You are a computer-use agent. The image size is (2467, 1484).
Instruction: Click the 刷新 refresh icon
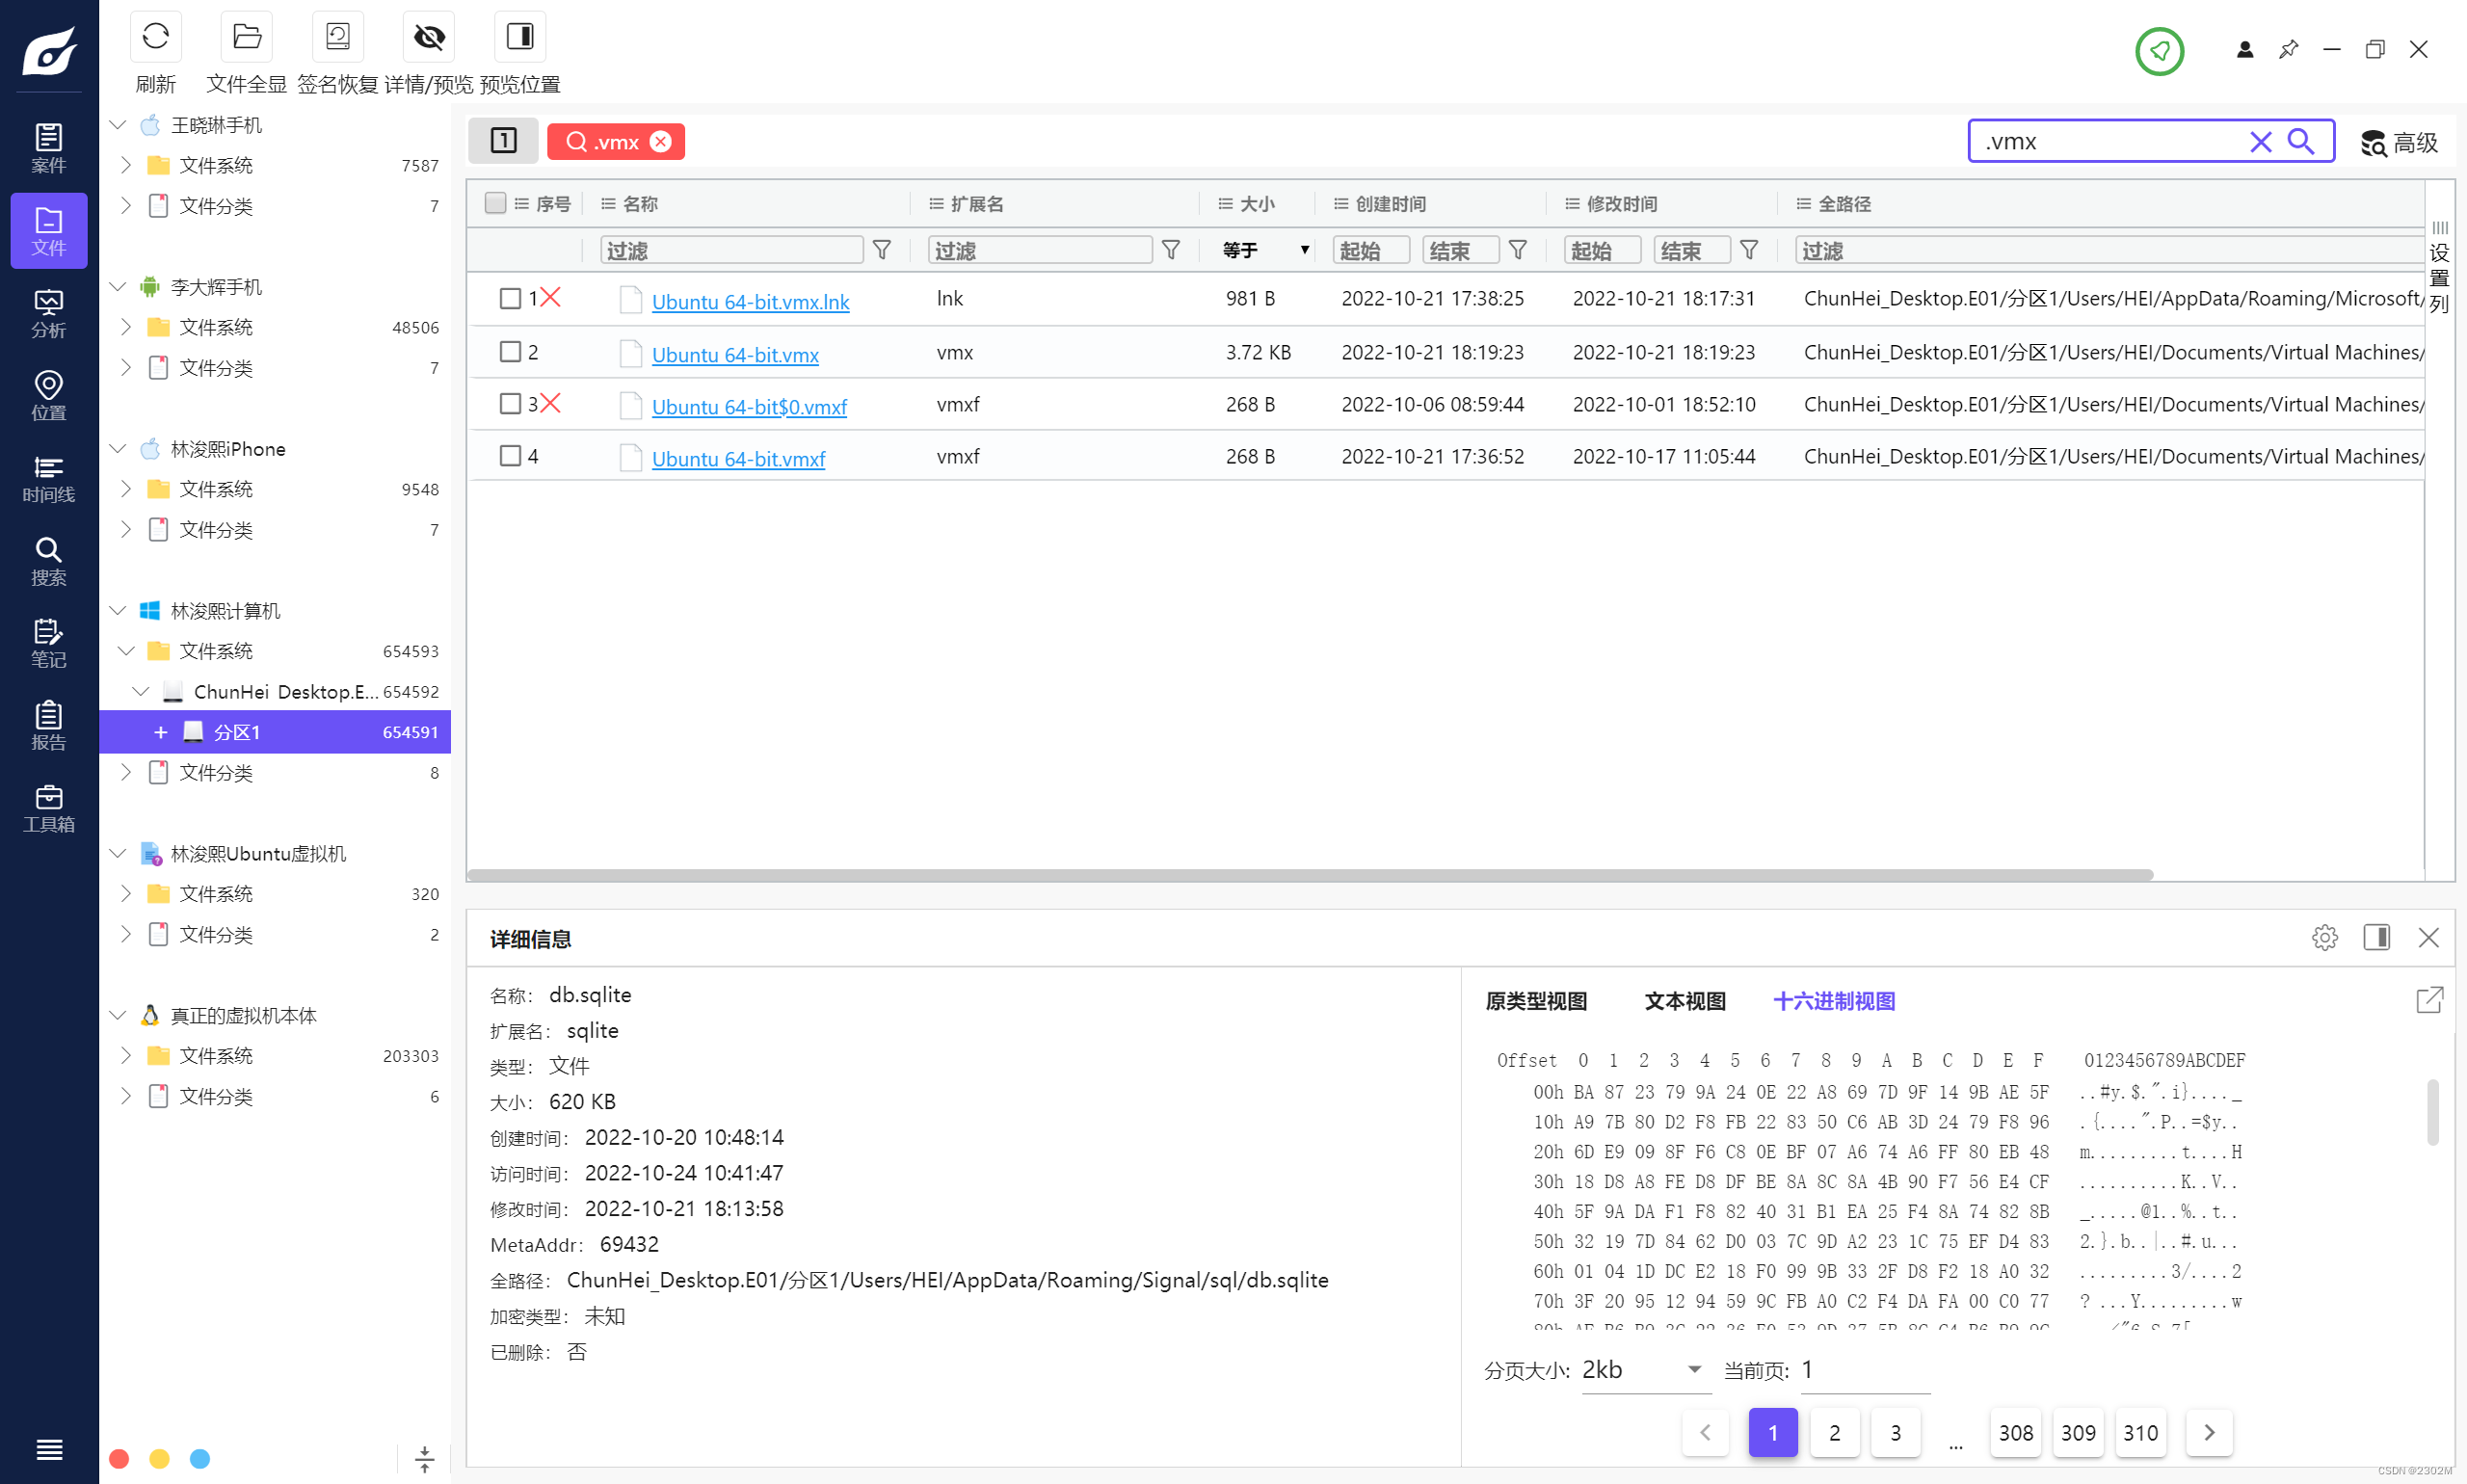(x=155, y=38)
